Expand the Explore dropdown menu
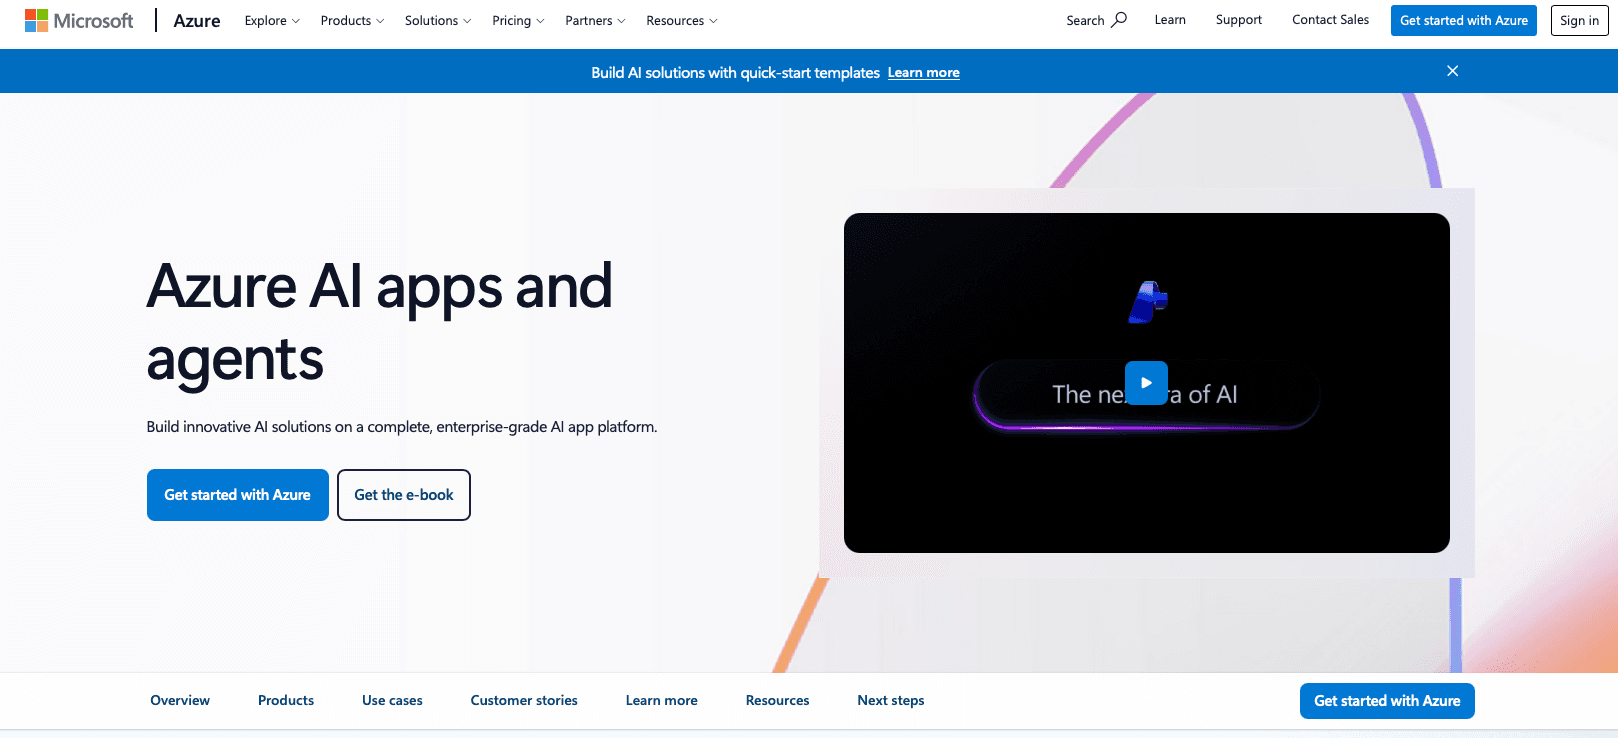 coord(272,20)
